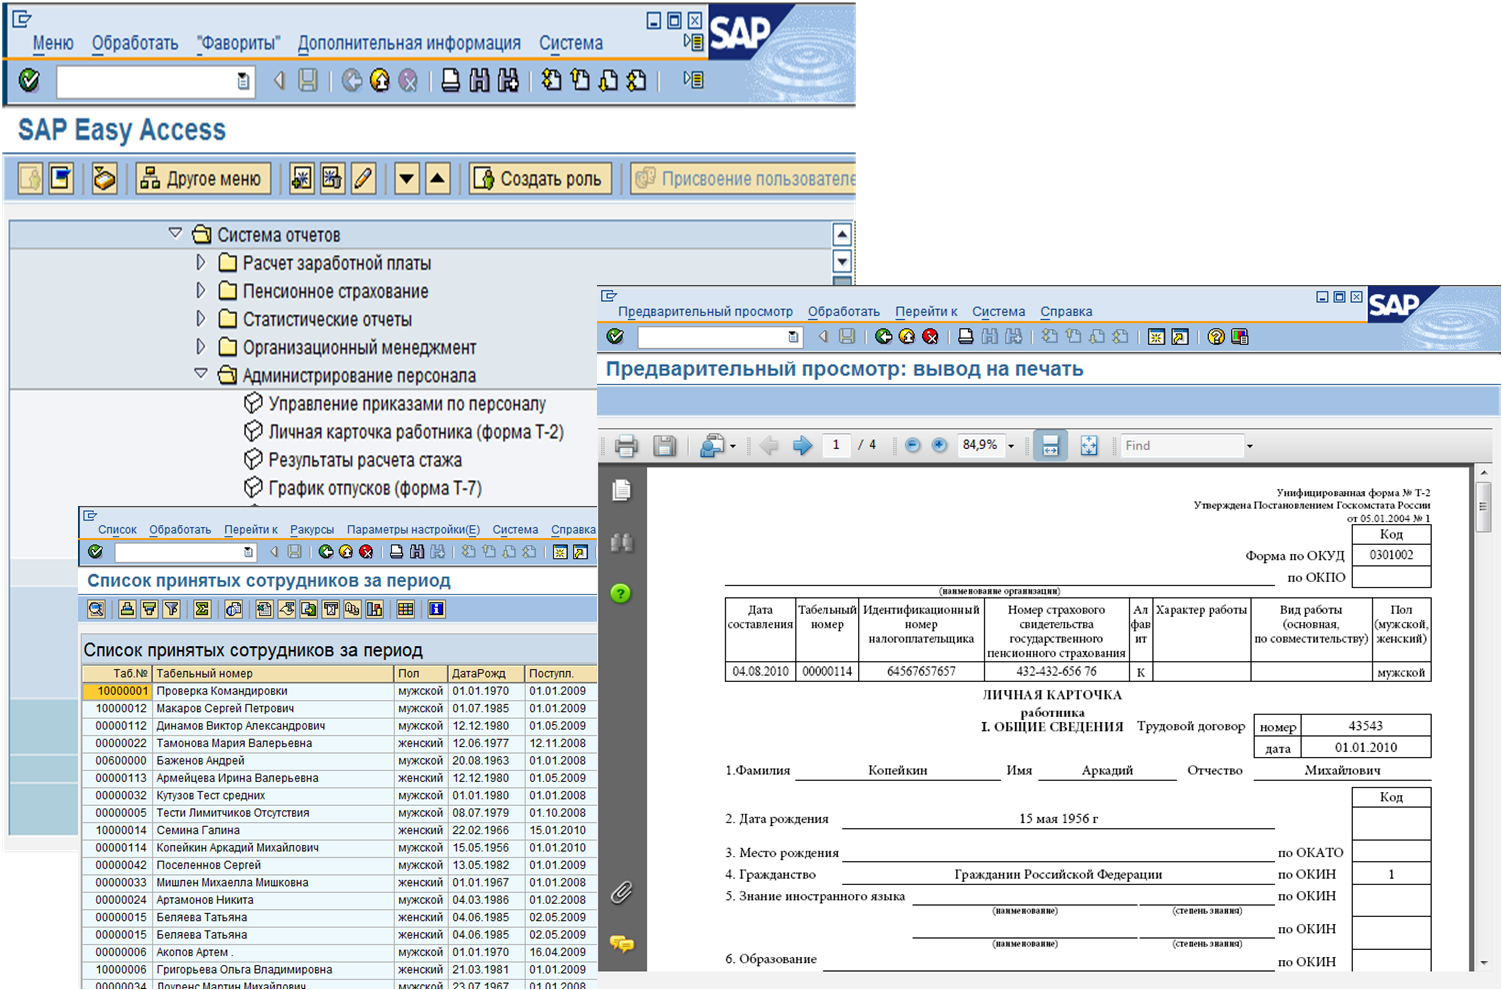The width and height of the screenshot is (1502, 990).
Task: Click the Sigma total icon in employee list toolbar
Action: point(202,609)
